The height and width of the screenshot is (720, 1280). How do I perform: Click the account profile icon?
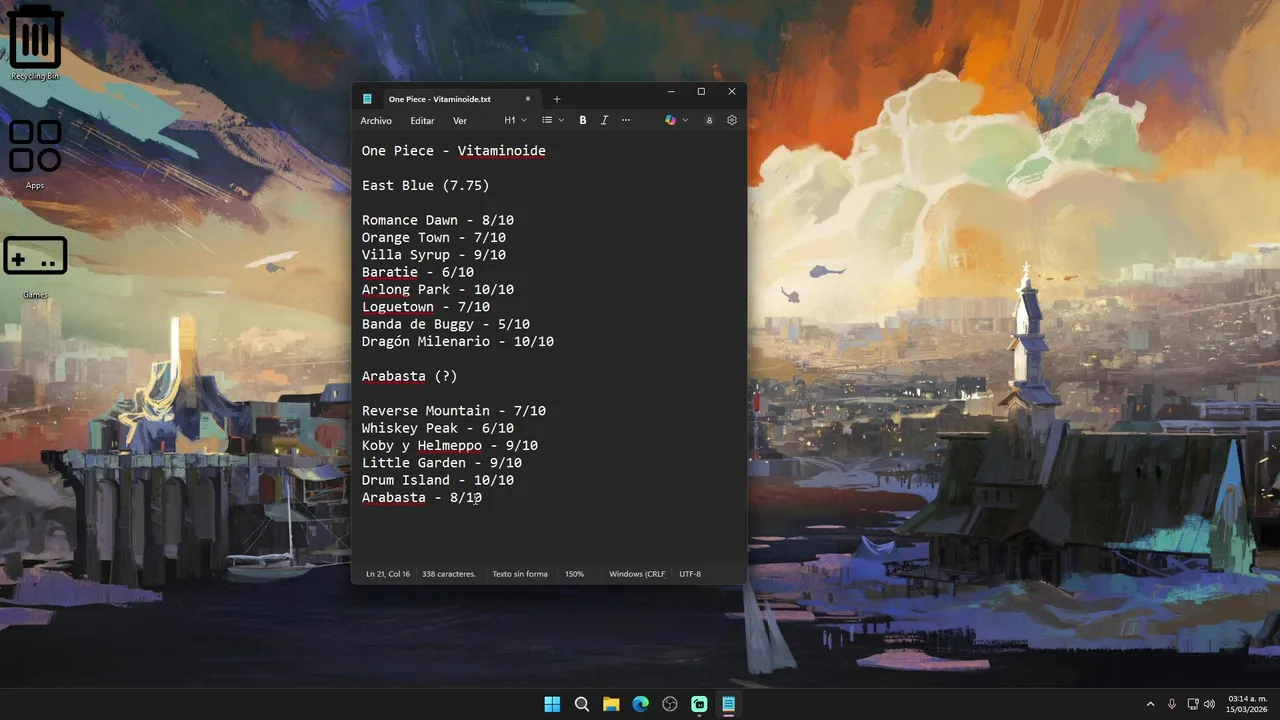coord(709,120)
